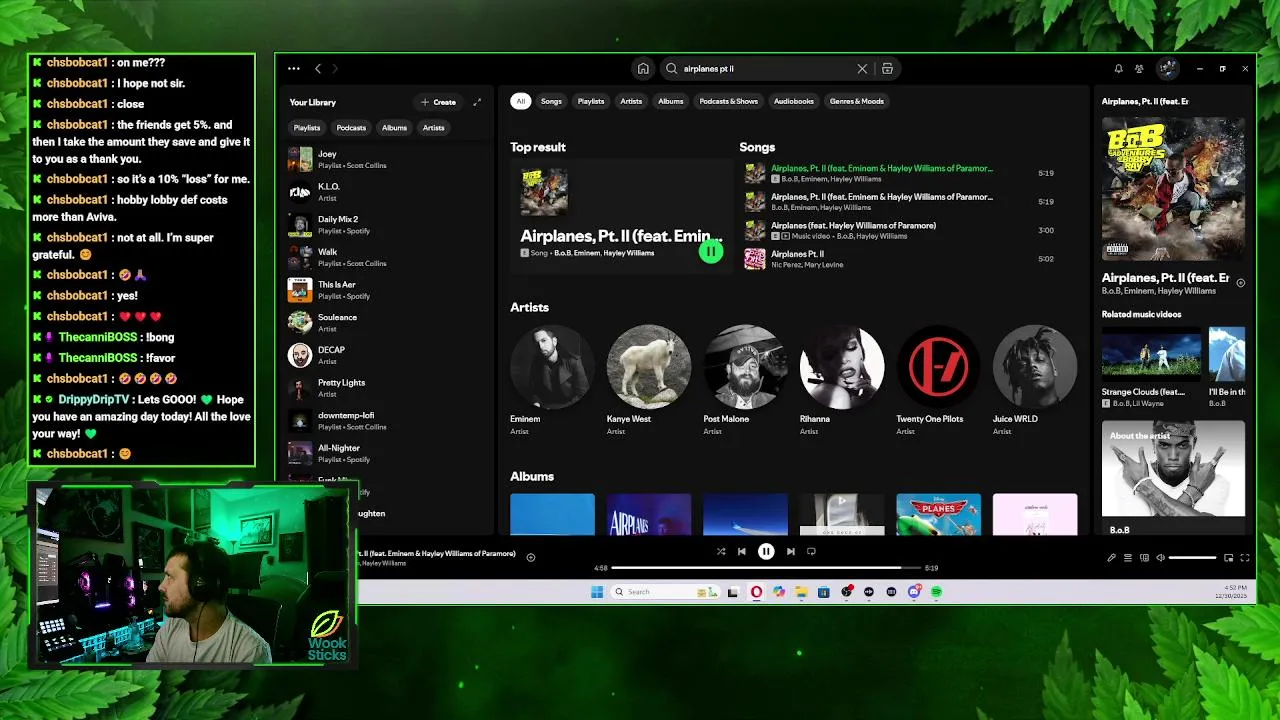Screen dimensions: 1280x720
Task: Play the Airplanes music video song row
Action: tap(901, 230)
